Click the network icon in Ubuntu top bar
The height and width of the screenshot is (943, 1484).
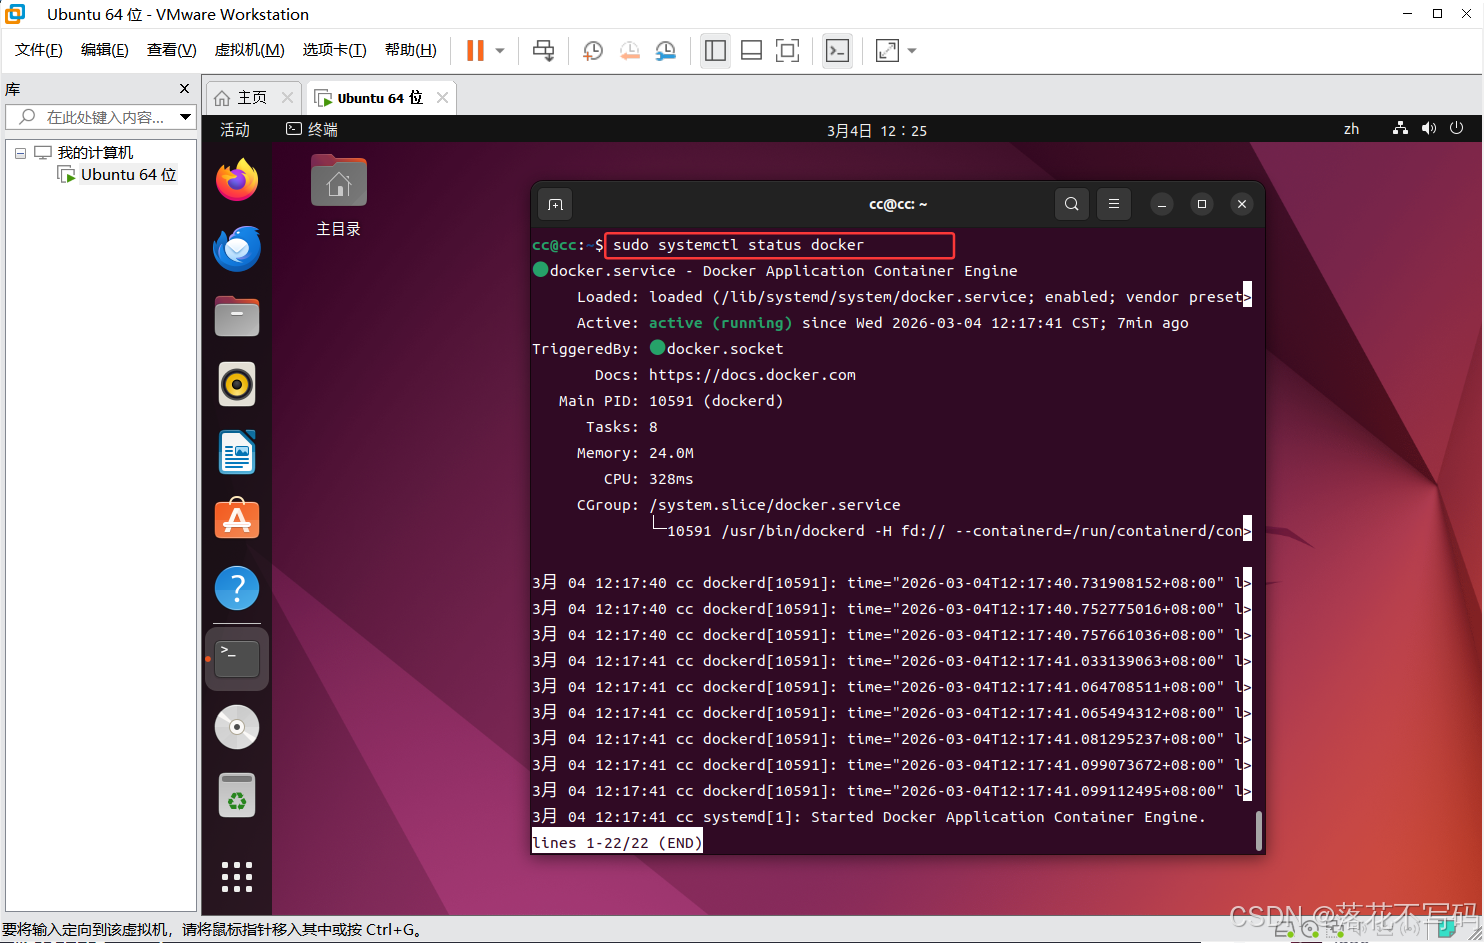click(1400, 129)
